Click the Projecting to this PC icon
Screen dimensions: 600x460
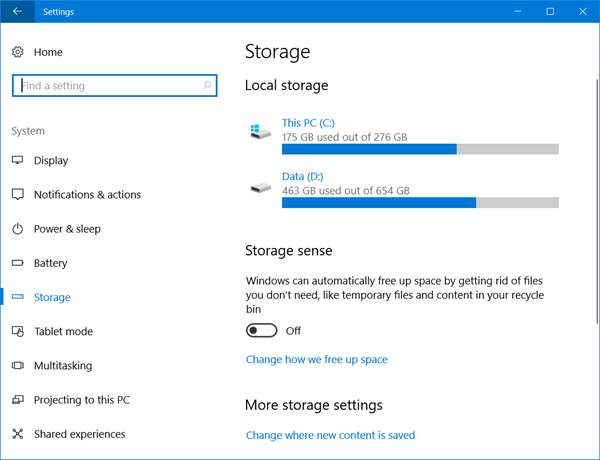pos(18,400)
